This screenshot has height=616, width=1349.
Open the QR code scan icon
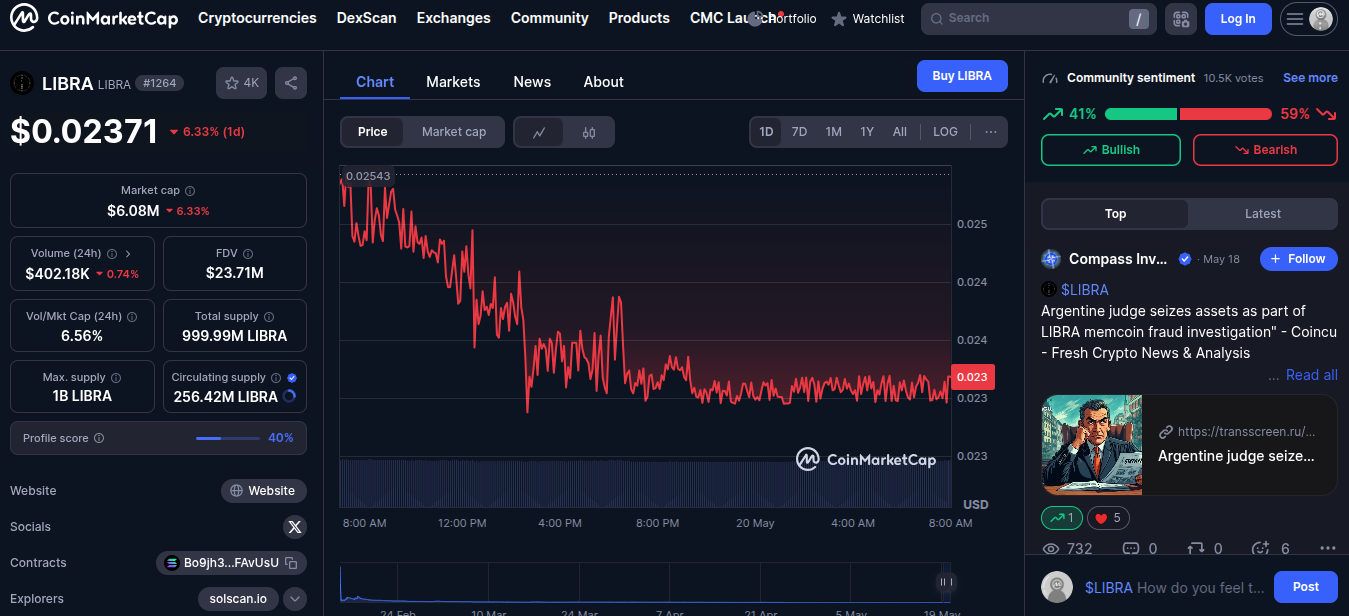pyautogui.click(x=1181, y=18)
